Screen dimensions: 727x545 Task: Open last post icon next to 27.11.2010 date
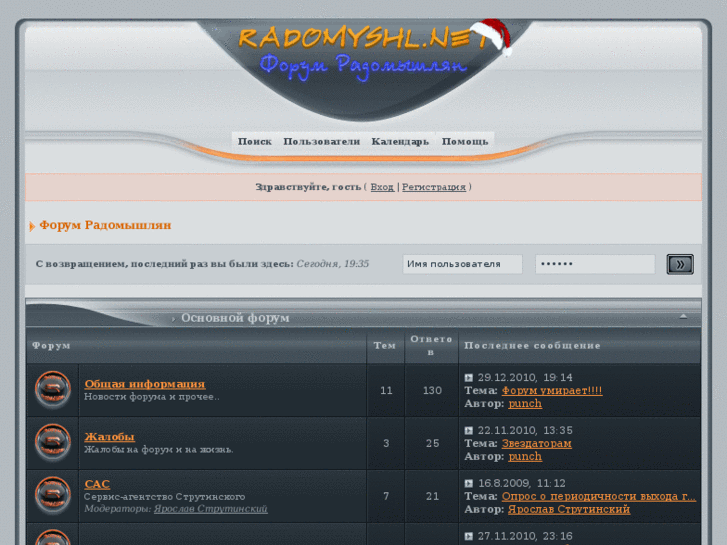469,537
